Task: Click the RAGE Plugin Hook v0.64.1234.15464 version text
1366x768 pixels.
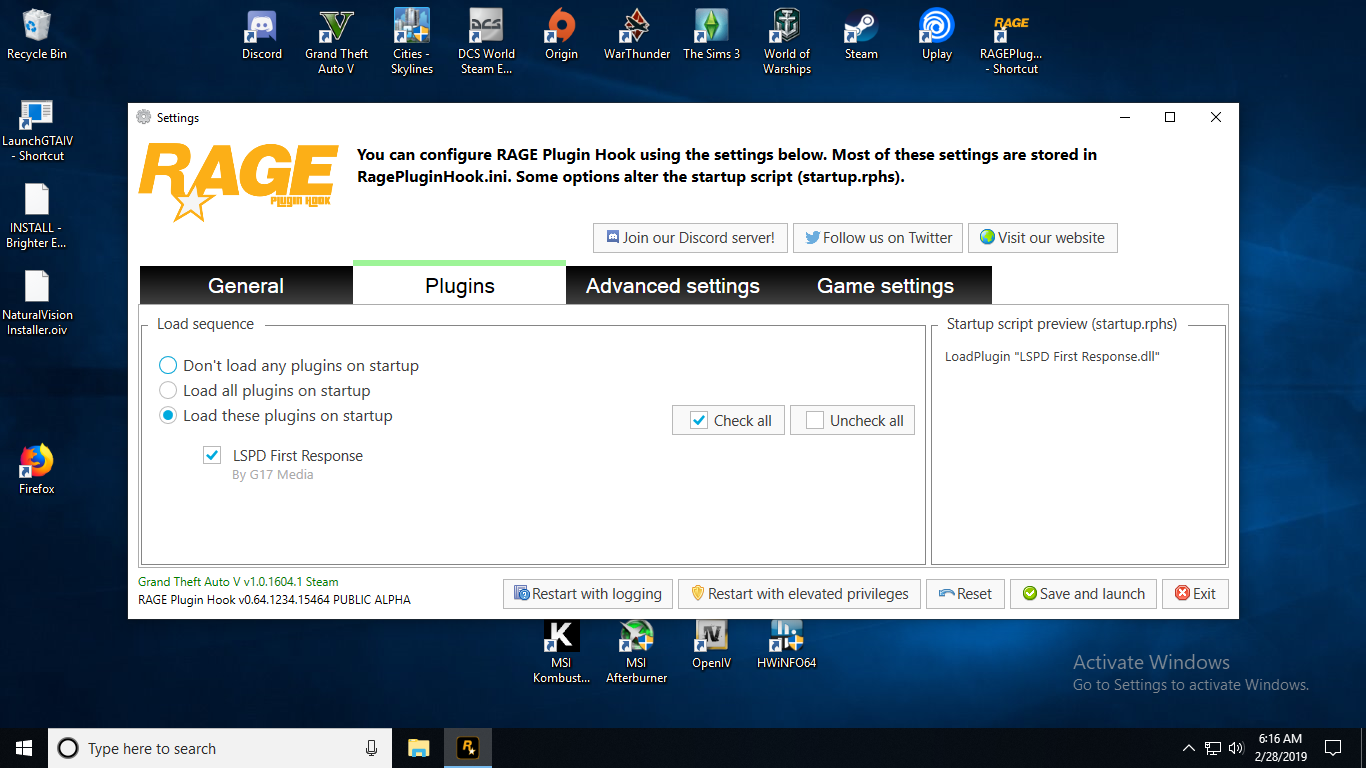Action: [x=274, y=600]
